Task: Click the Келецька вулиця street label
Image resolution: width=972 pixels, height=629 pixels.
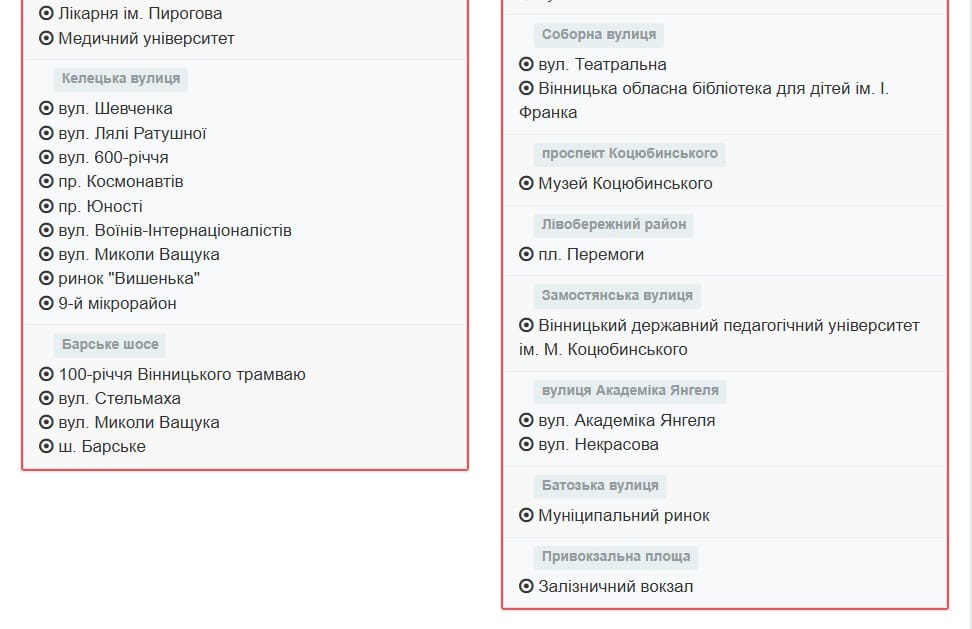Action: pyautogui.click(x=121, y=79)
